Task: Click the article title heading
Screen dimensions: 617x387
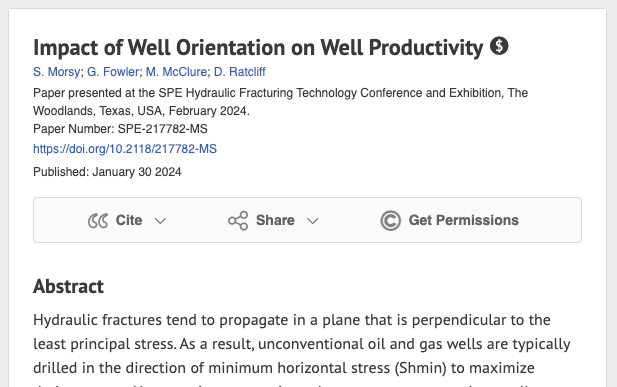Action: [x=258, y=48]
